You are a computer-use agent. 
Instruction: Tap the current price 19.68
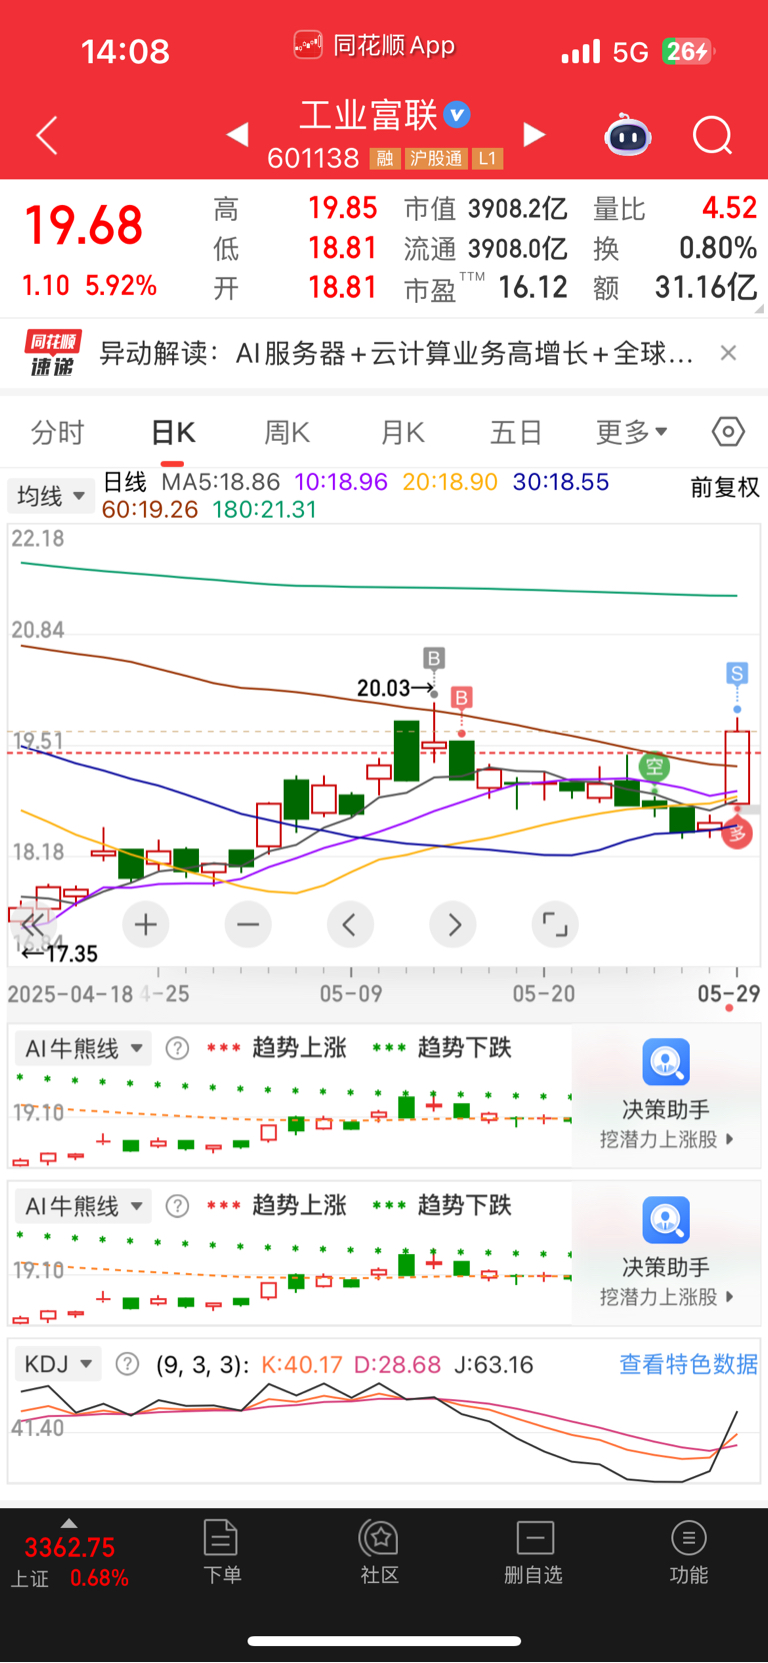[84, 225]
